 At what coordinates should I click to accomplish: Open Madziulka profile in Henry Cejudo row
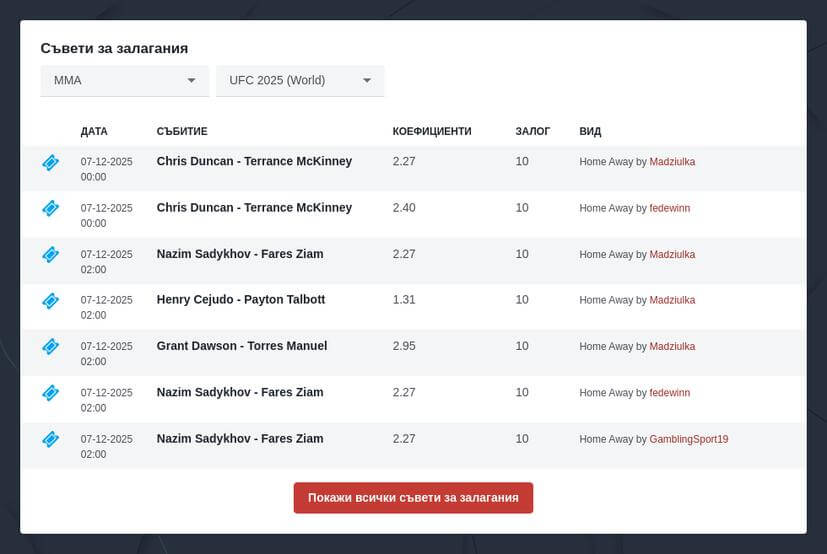pos(672,300)
